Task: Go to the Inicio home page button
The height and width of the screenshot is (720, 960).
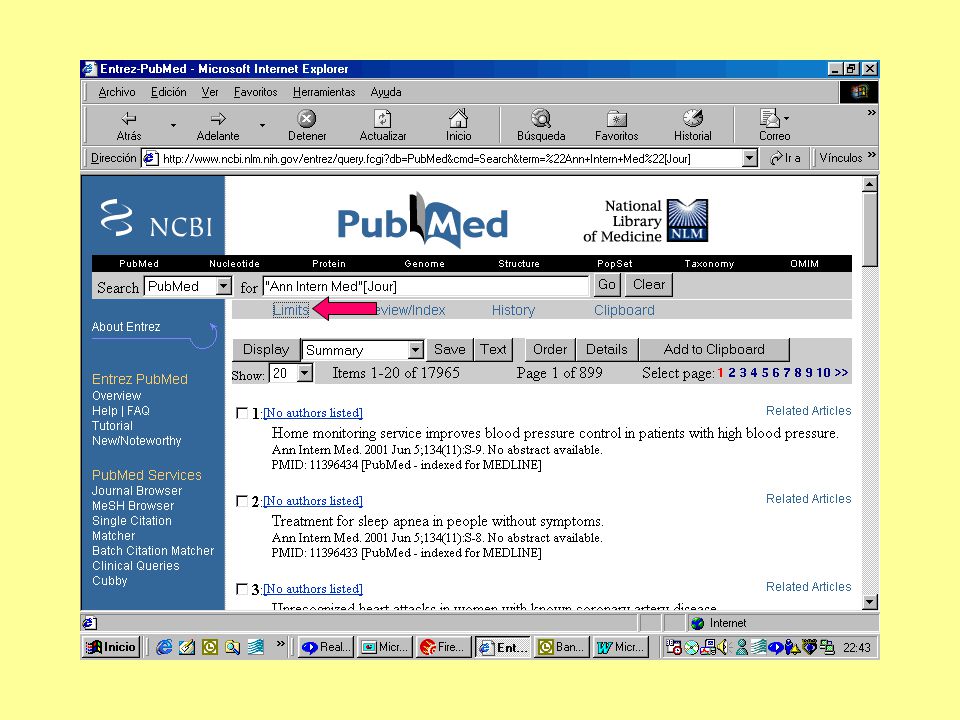Action: pos(459,126)
